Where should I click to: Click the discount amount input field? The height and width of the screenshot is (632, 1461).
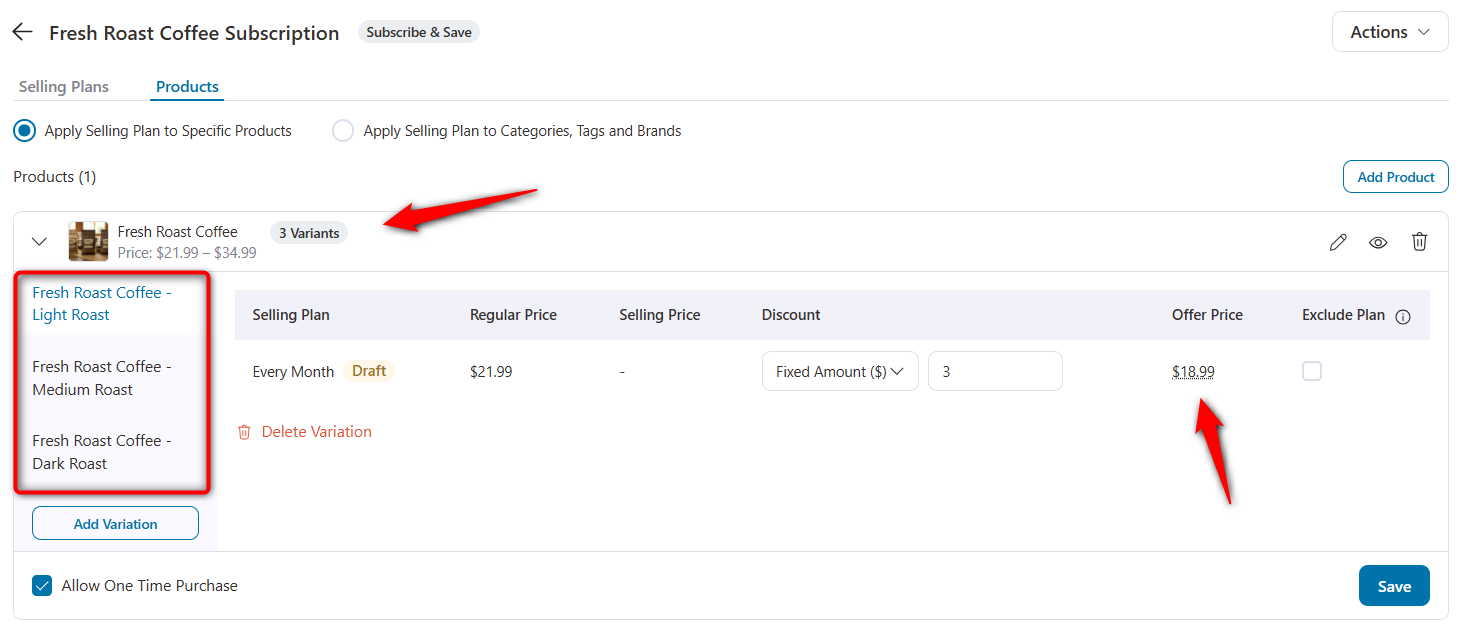point(995,371)
